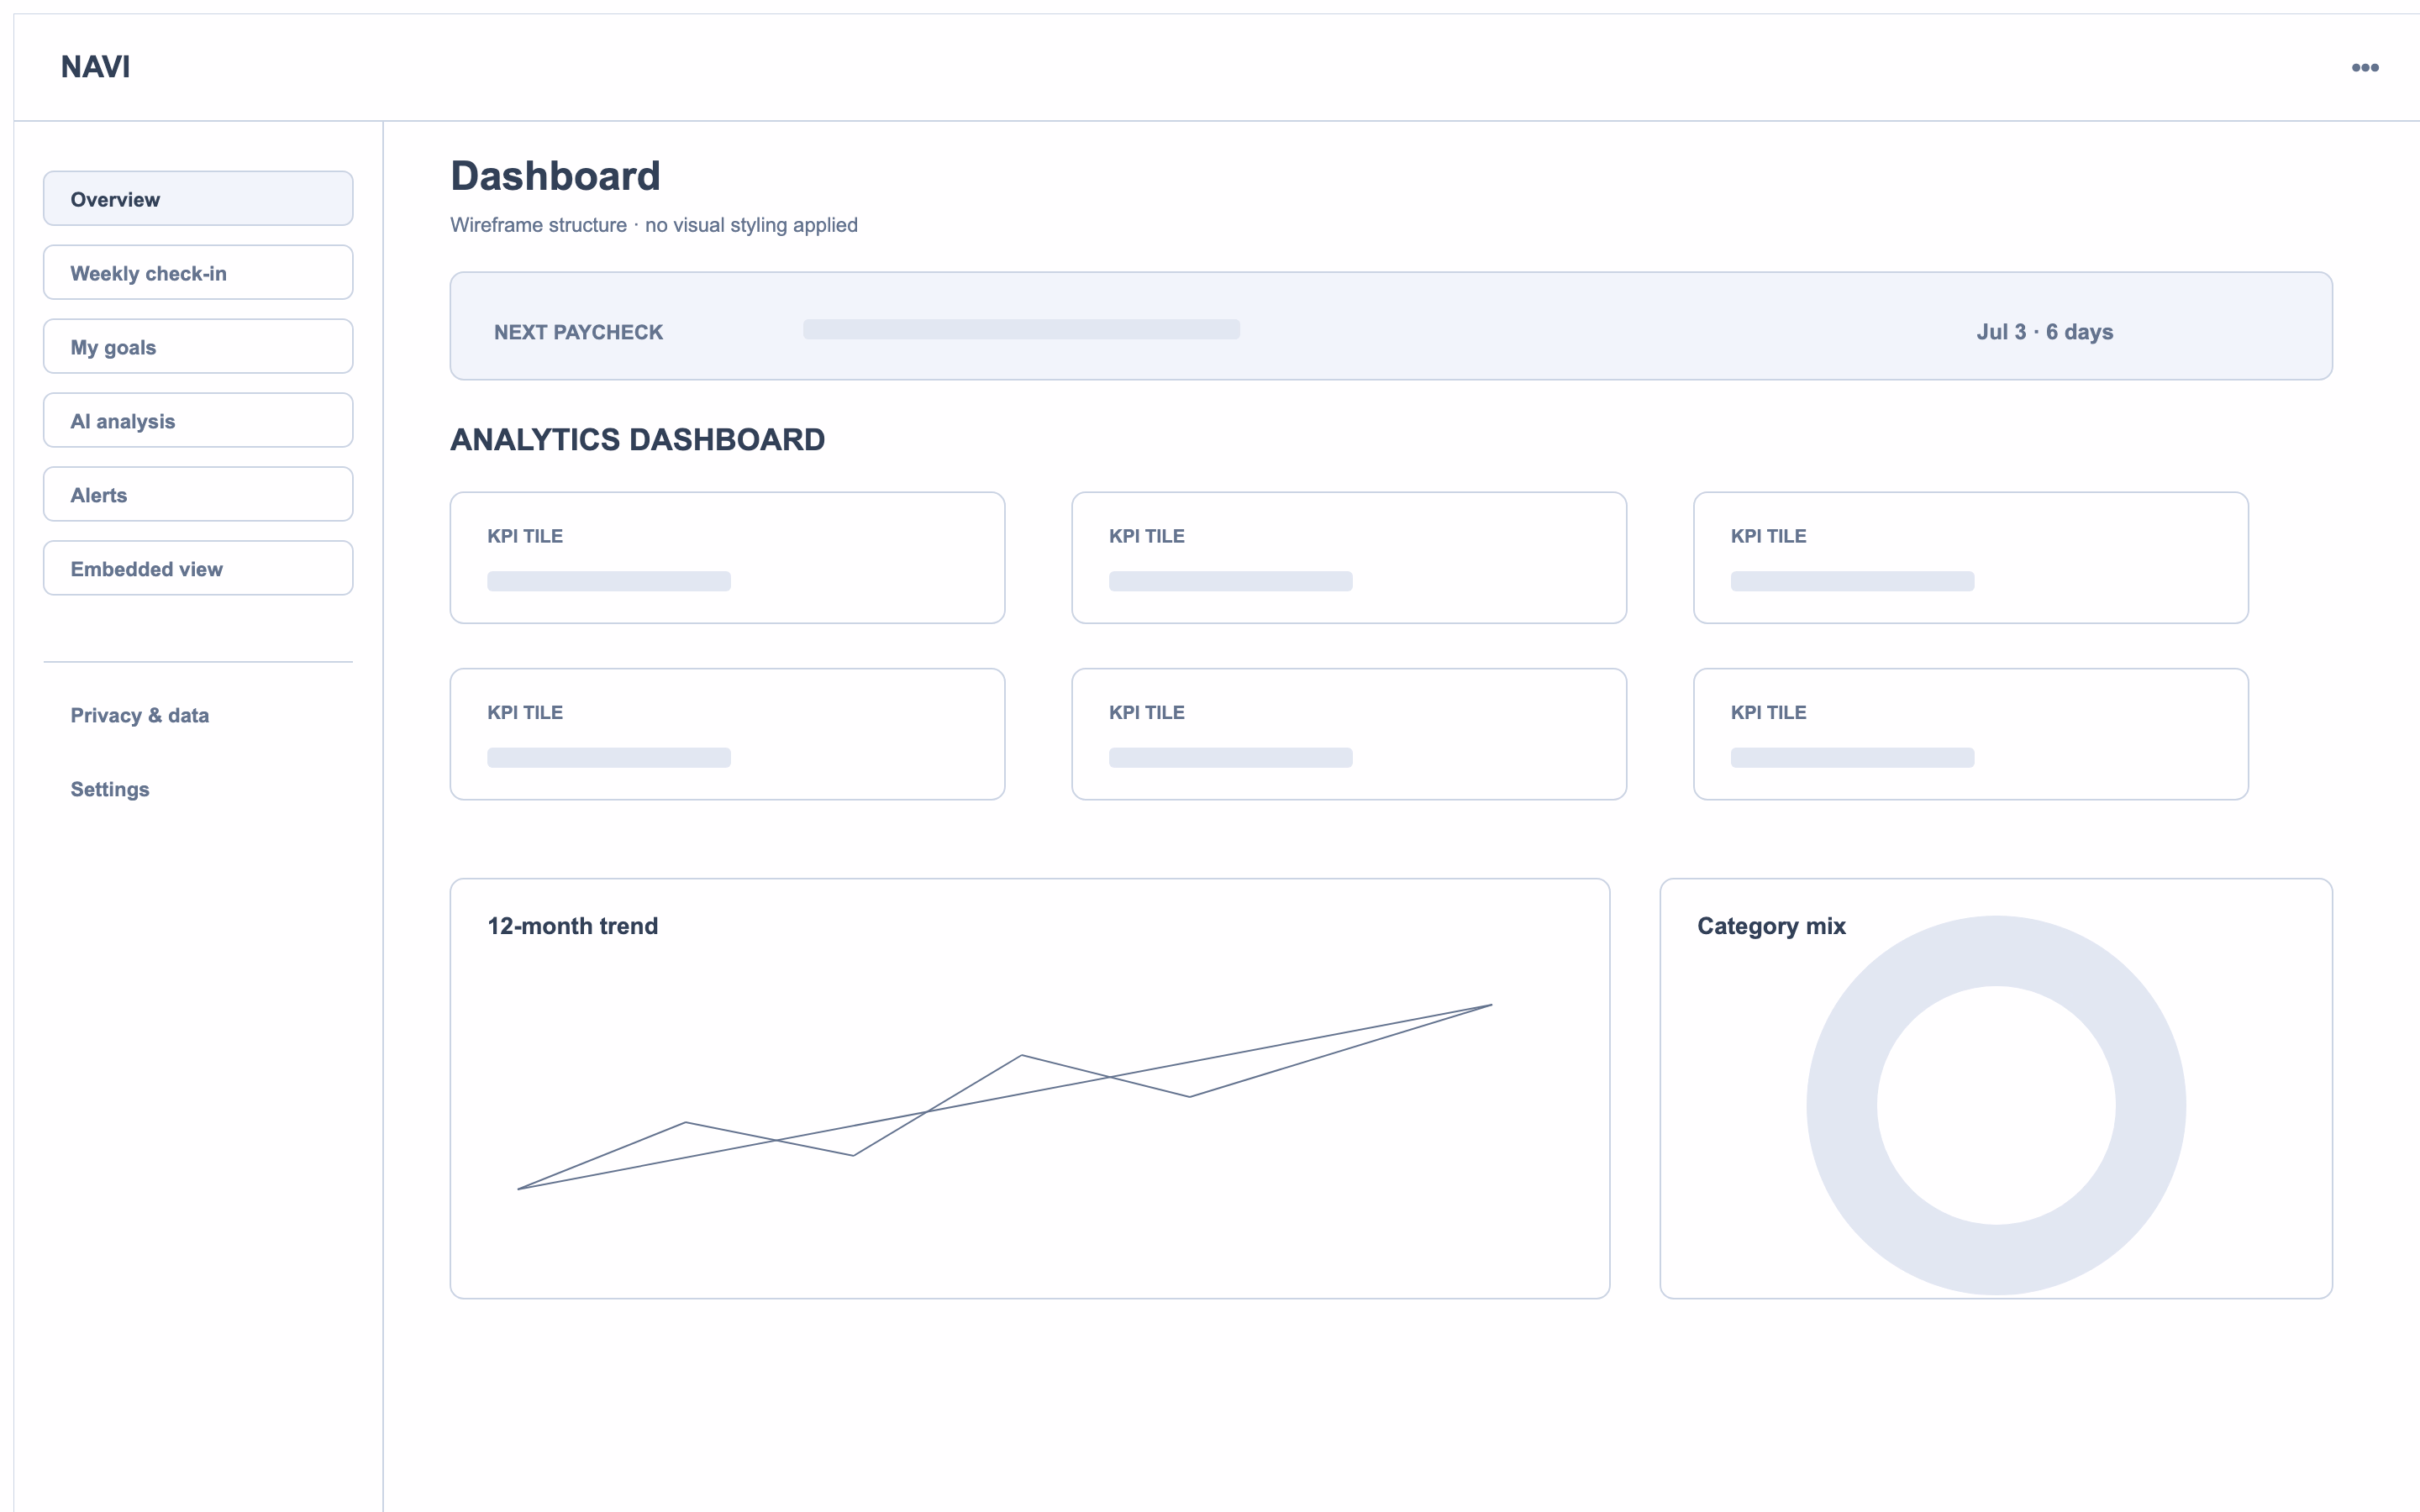Click the paycheck amount placeholder bar
The height and width of the screenshot is (1512, 2420).
click(1021, 329)
